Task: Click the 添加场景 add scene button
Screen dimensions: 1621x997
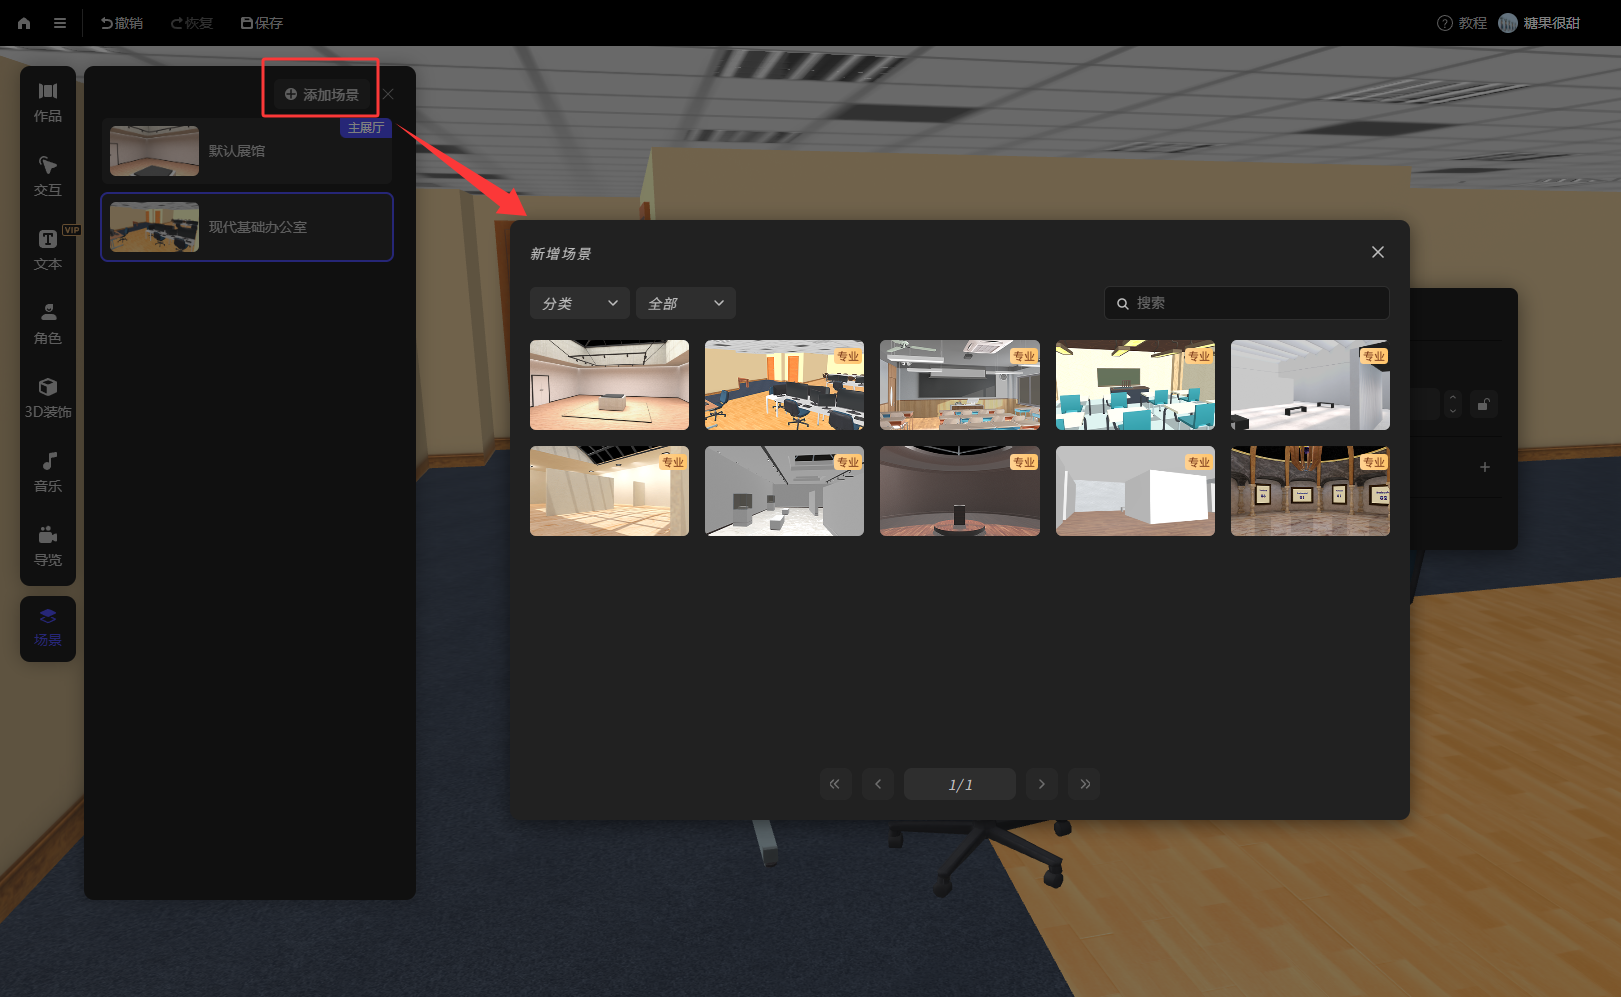Action: click(321, 94)
